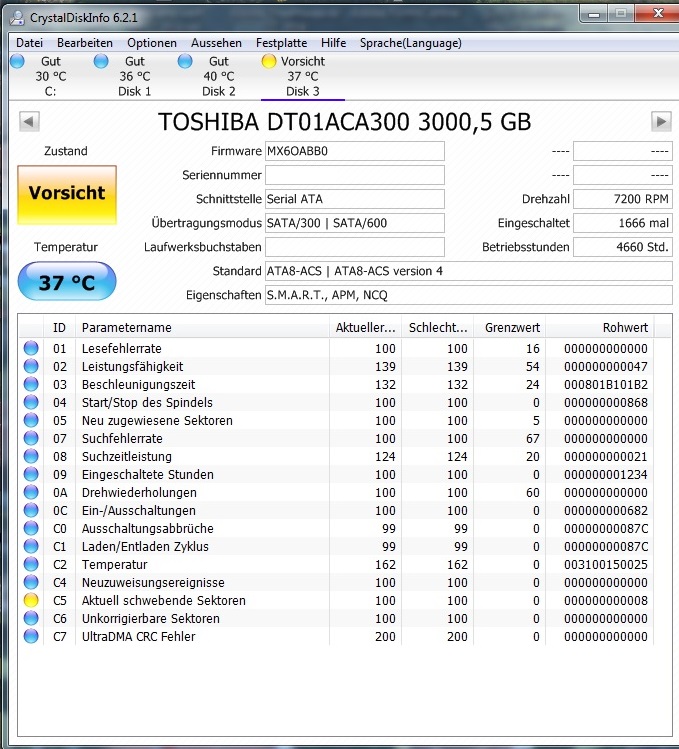This screenshot has width=679, height=749.
Task: Click status orb of Laden/Entladen Zyklus row
Action: pos(31,546)
